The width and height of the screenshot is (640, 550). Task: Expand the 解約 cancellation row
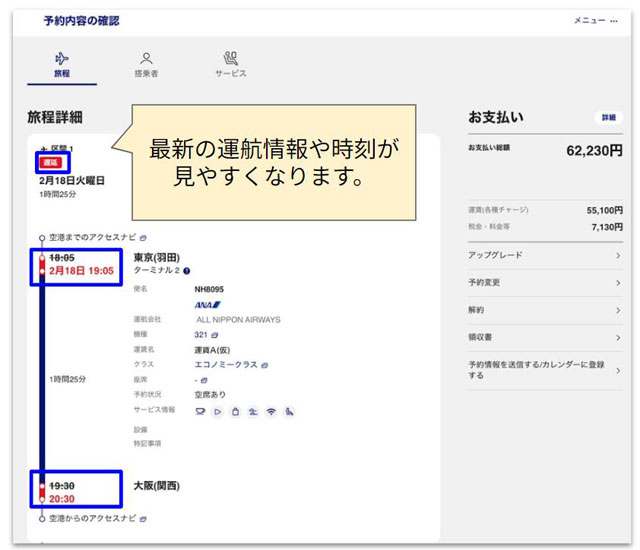pos(545,310)
